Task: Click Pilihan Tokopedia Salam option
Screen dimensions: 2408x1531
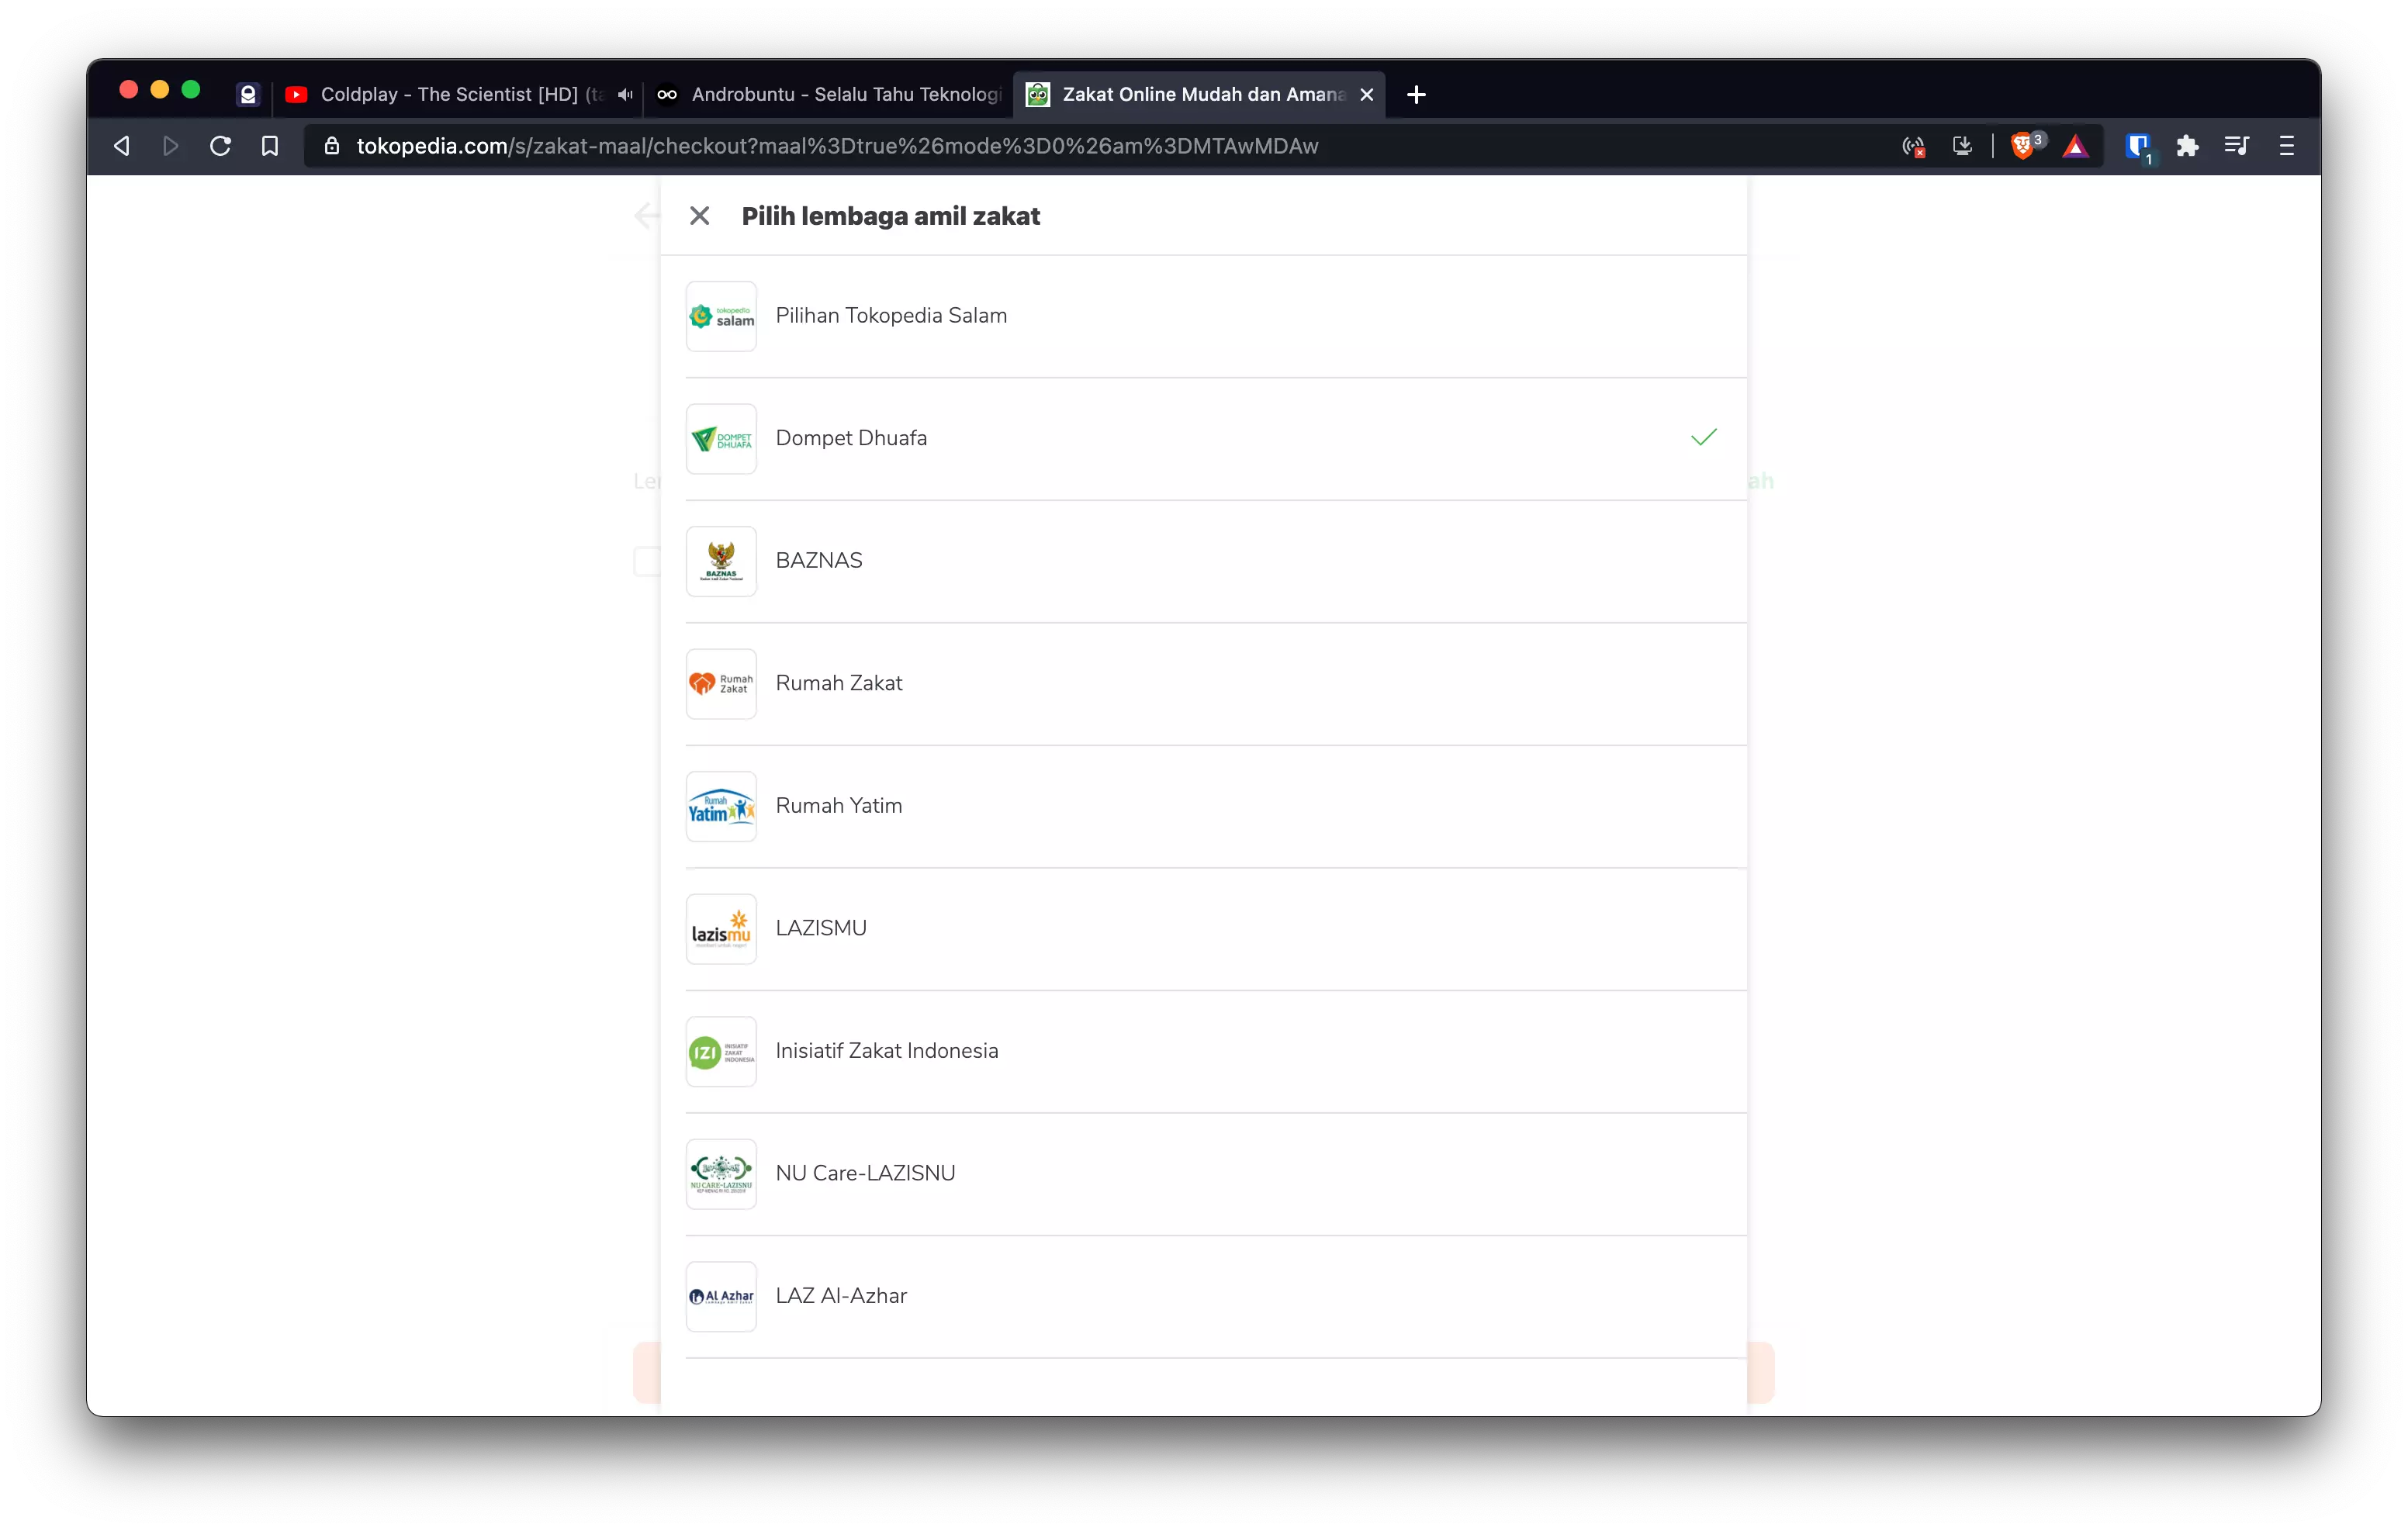Action: [891, 316]
